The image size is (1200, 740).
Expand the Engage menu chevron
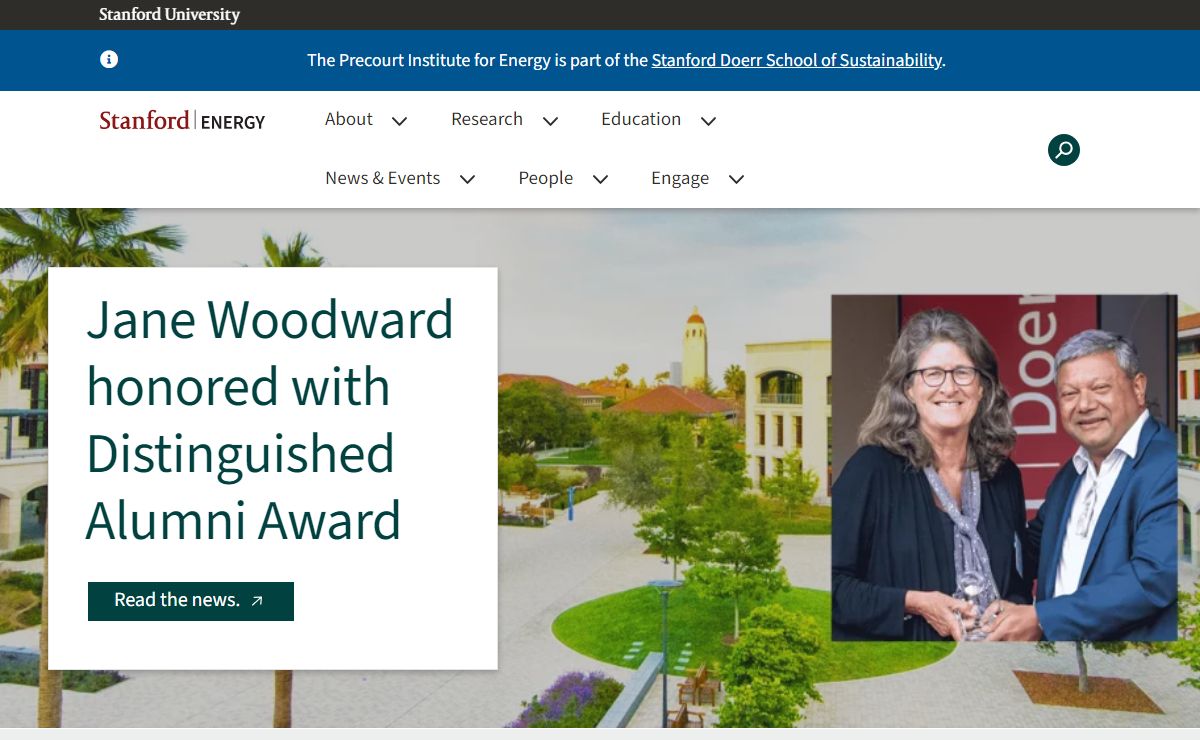(736, 180)
